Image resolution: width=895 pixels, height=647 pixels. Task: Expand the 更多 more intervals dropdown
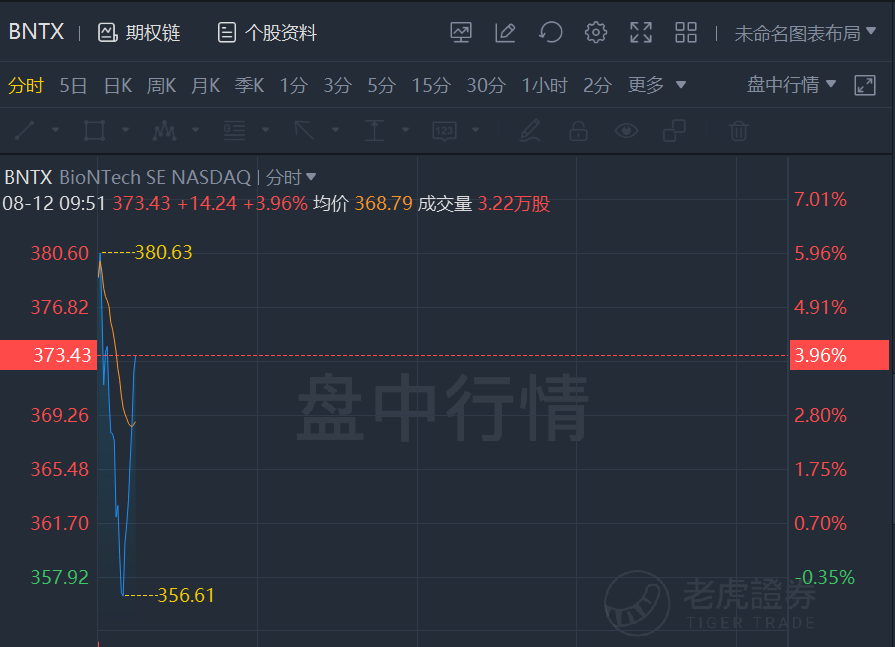coord(656,85)
